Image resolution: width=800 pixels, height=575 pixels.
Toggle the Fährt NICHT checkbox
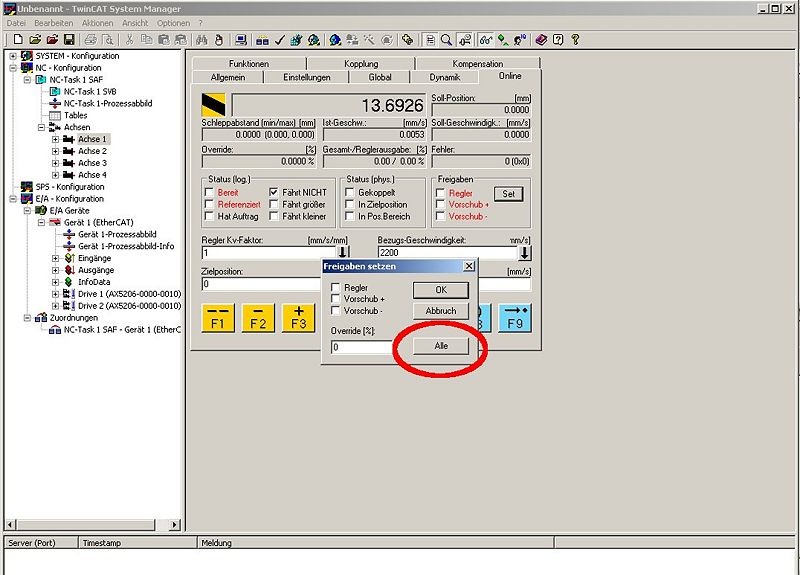click(x=274, y=192)
